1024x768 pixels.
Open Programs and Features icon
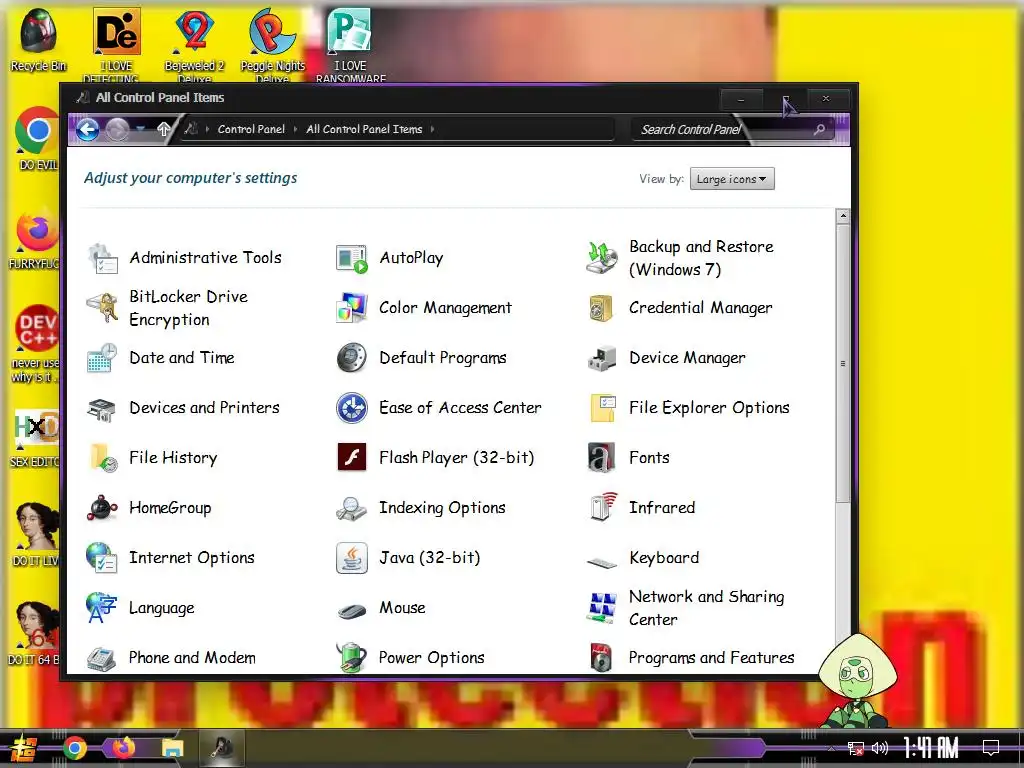click(601, 658)
